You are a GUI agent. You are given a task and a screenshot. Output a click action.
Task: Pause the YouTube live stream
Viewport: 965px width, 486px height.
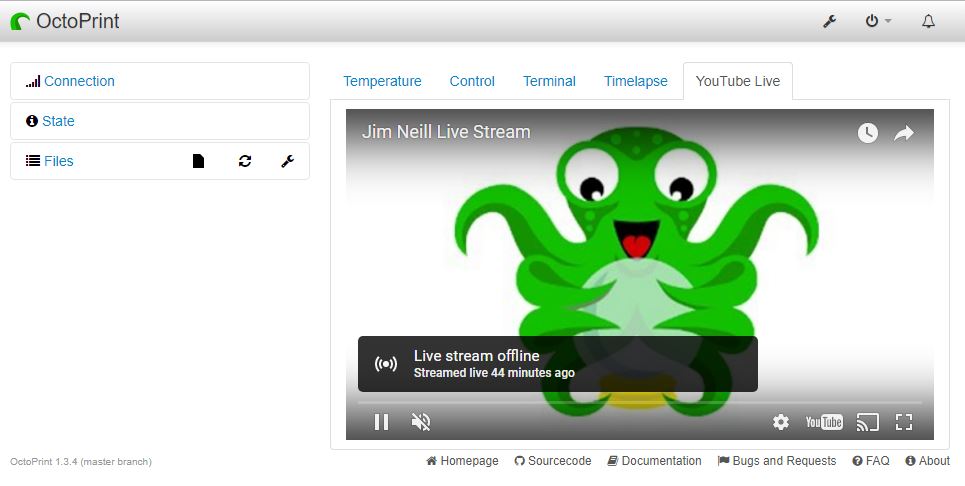point(381,422)
